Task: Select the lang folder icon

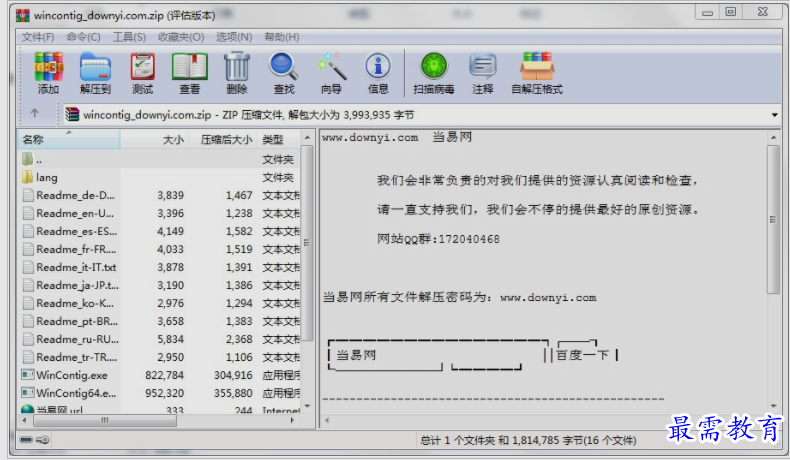Action: (x=27, y=177)
